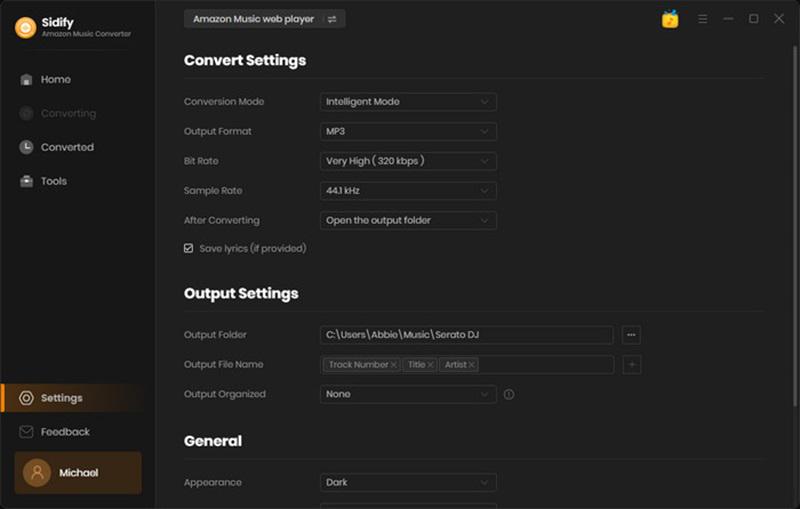Click the user avatar icon
The width and height of the screenshot is (800, 509).
coord(37,473)
